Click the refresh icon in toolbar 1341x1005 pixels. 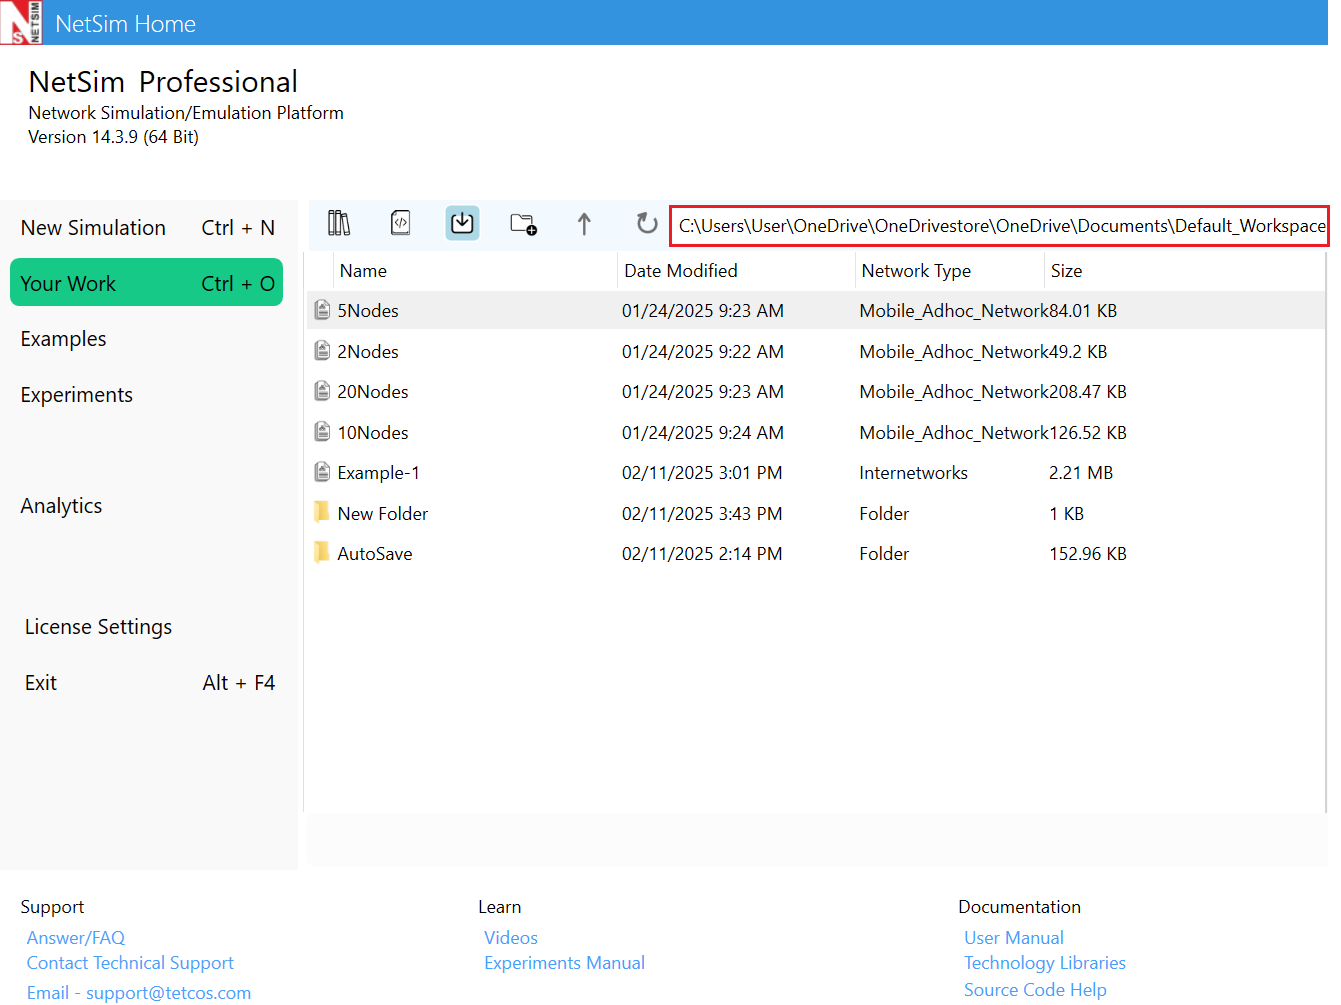click(x=647, y=223)
